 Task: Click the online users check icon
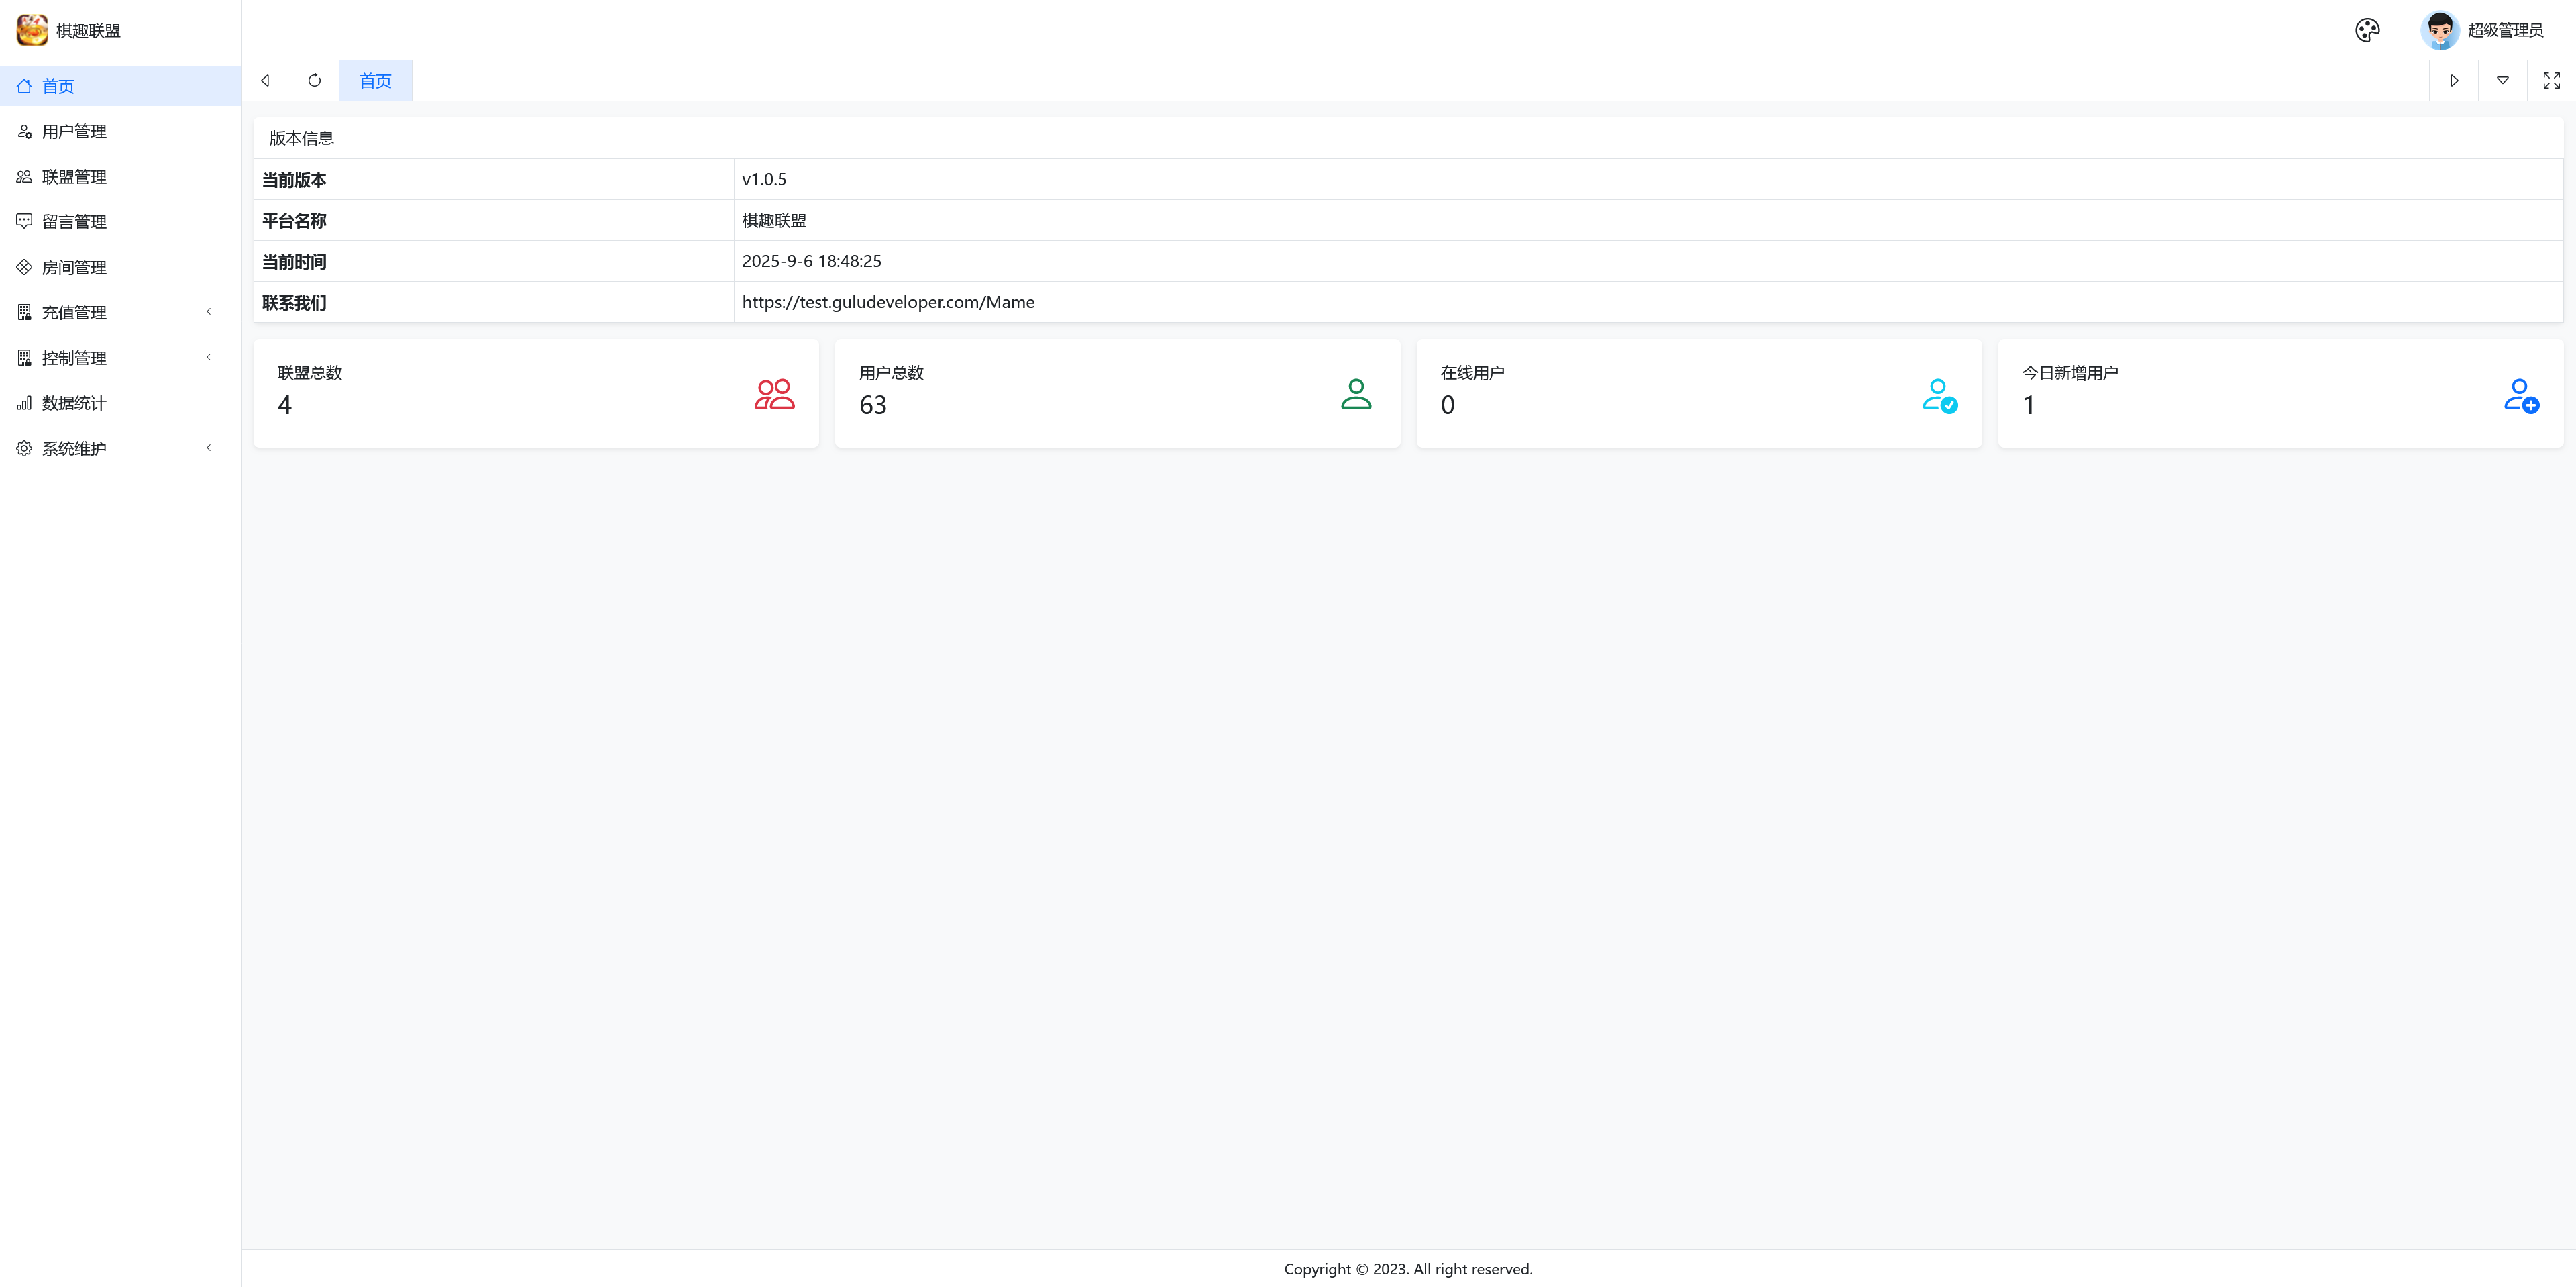(x=1939, y=395)
